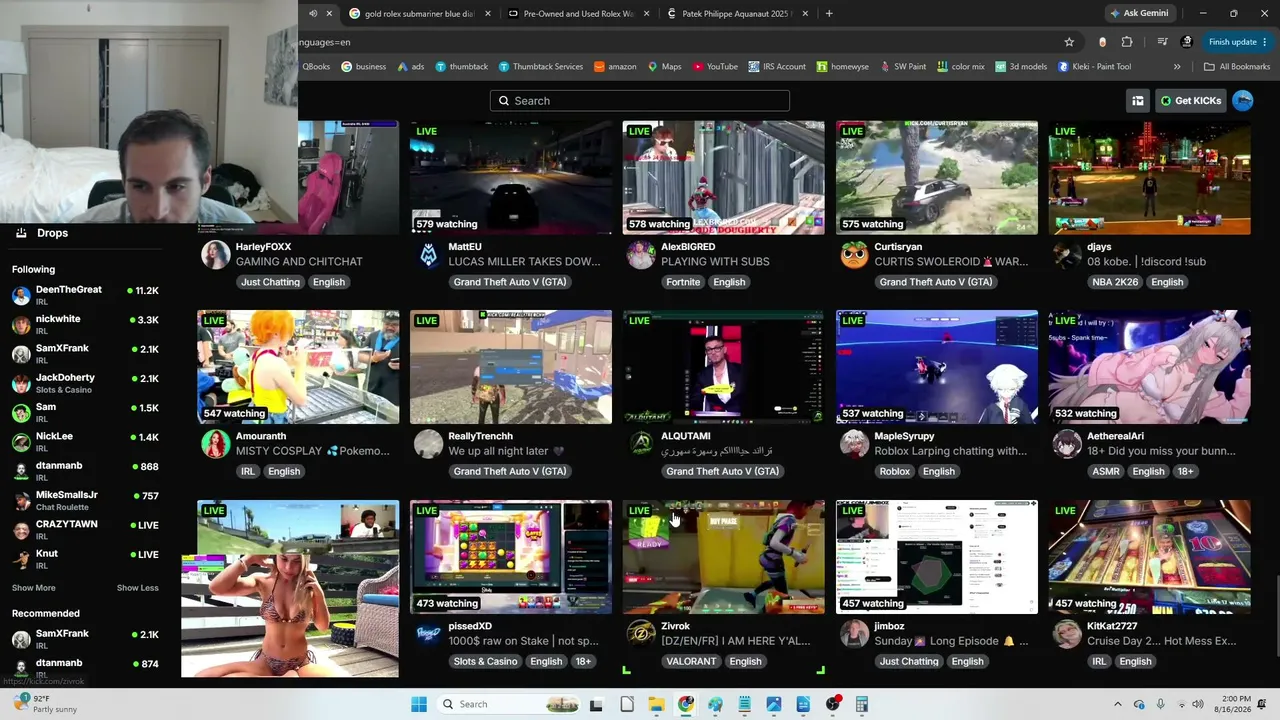Open Curtisryan channel avatar
The width and height of the screenshot is (1280, 720).
point(854,255)
